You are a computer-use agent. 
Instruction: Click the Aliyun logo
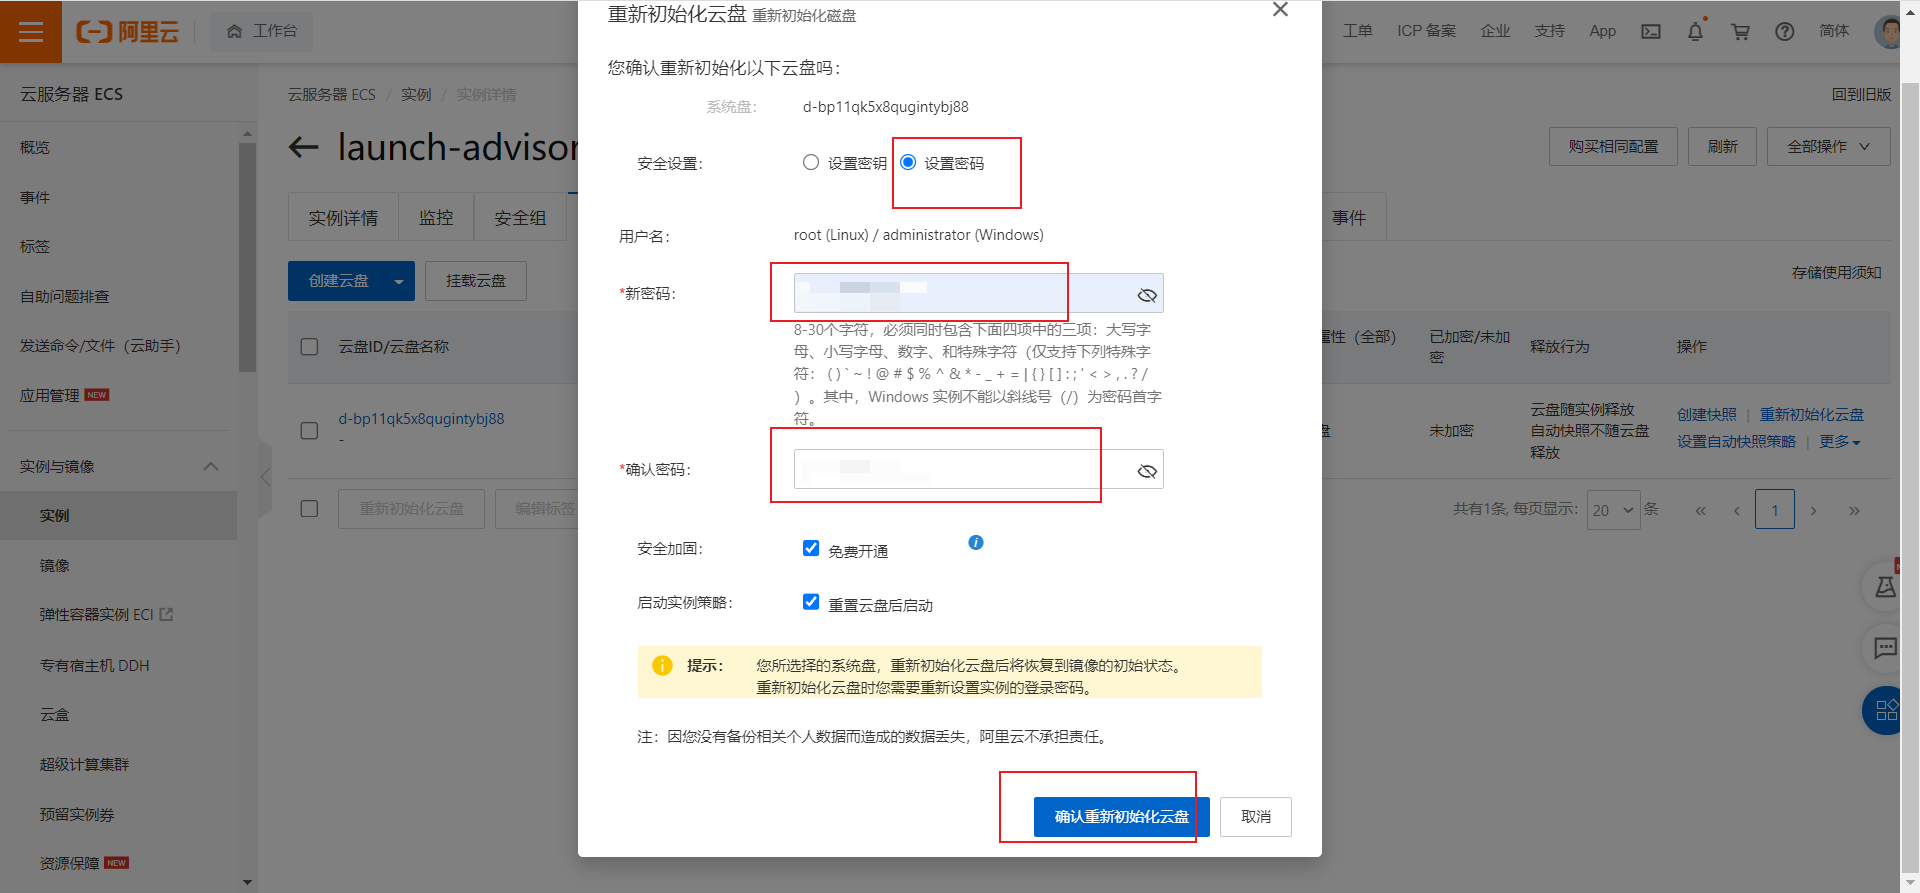pyautogui.click(x=128, y=31)
